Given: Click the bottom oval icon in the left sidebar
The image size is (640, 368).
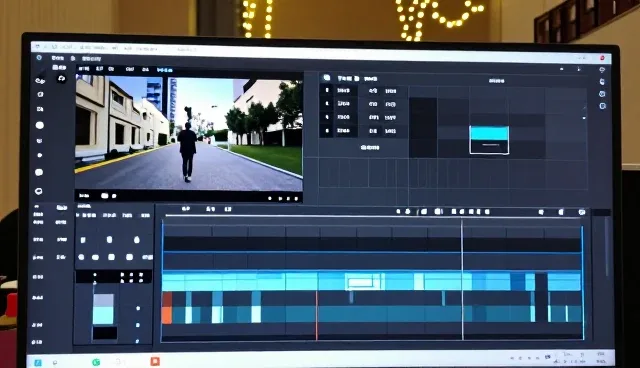Looking at the screenshot, I should click(39, 191).
